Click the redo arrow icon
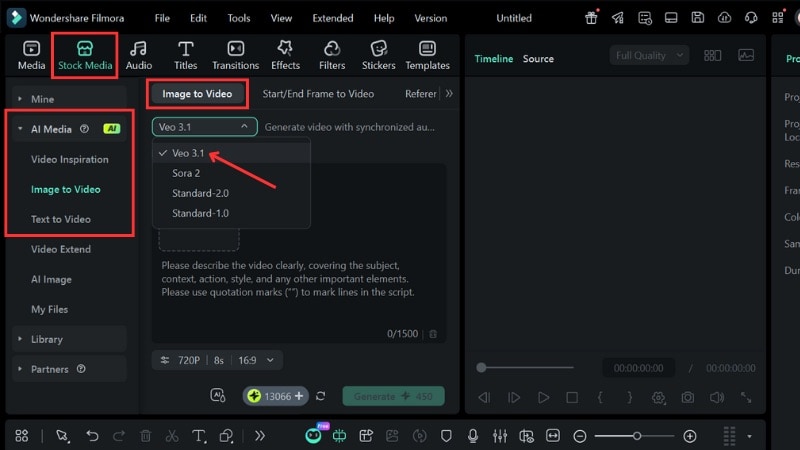Image resolution: width=800 pixels, height=450 pixels. pos(119,436)
